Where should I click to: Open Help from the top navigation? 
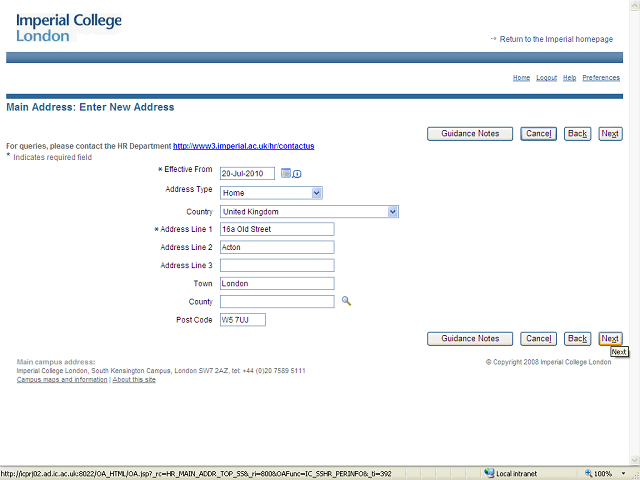(x=569, y=78)
